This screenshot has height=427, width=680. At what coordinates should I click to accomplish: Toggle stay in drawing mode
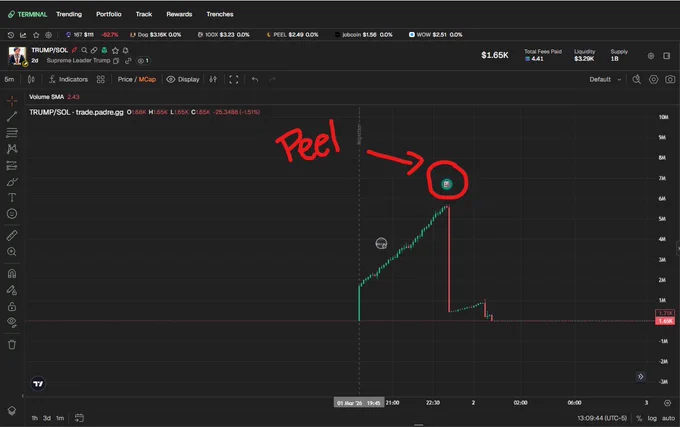point(12,290)
